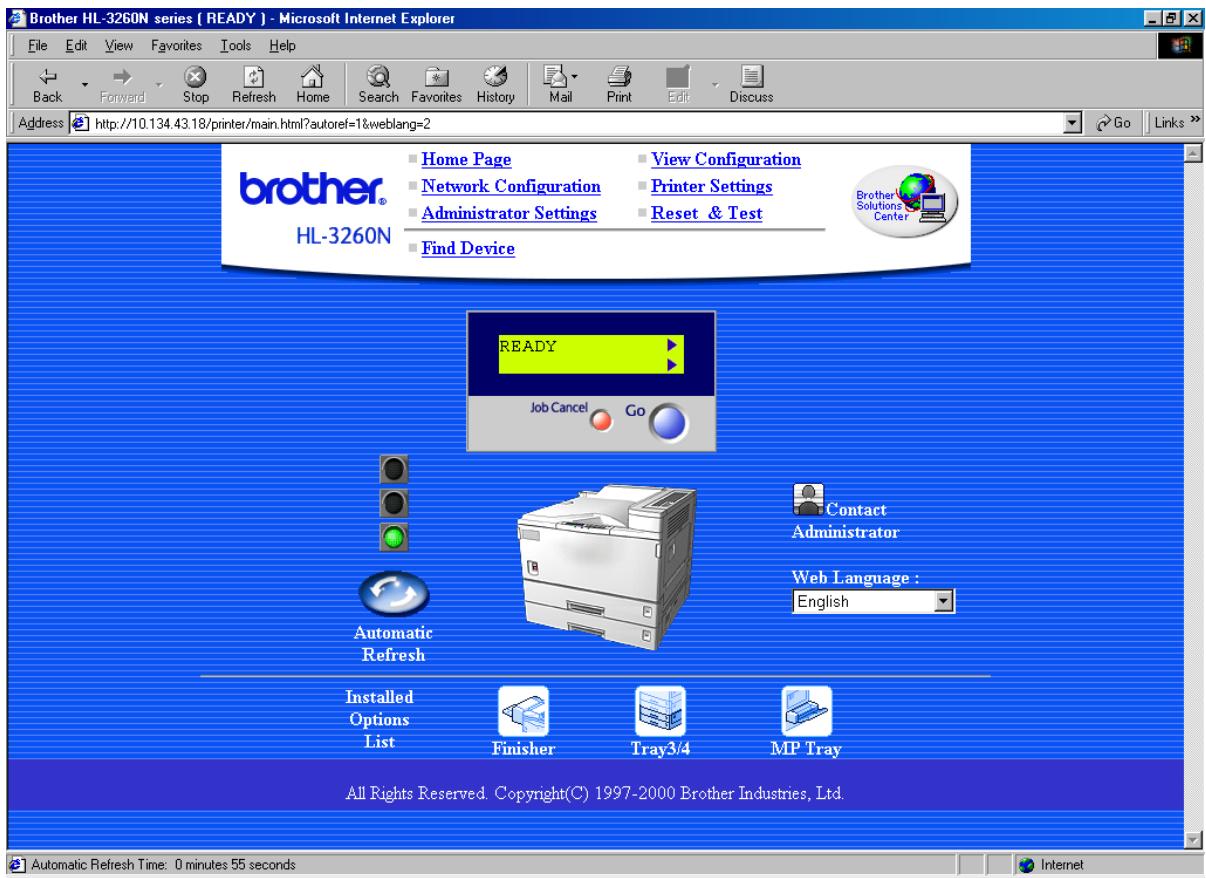Click the Installed Options List text

[x=379, y=719]
